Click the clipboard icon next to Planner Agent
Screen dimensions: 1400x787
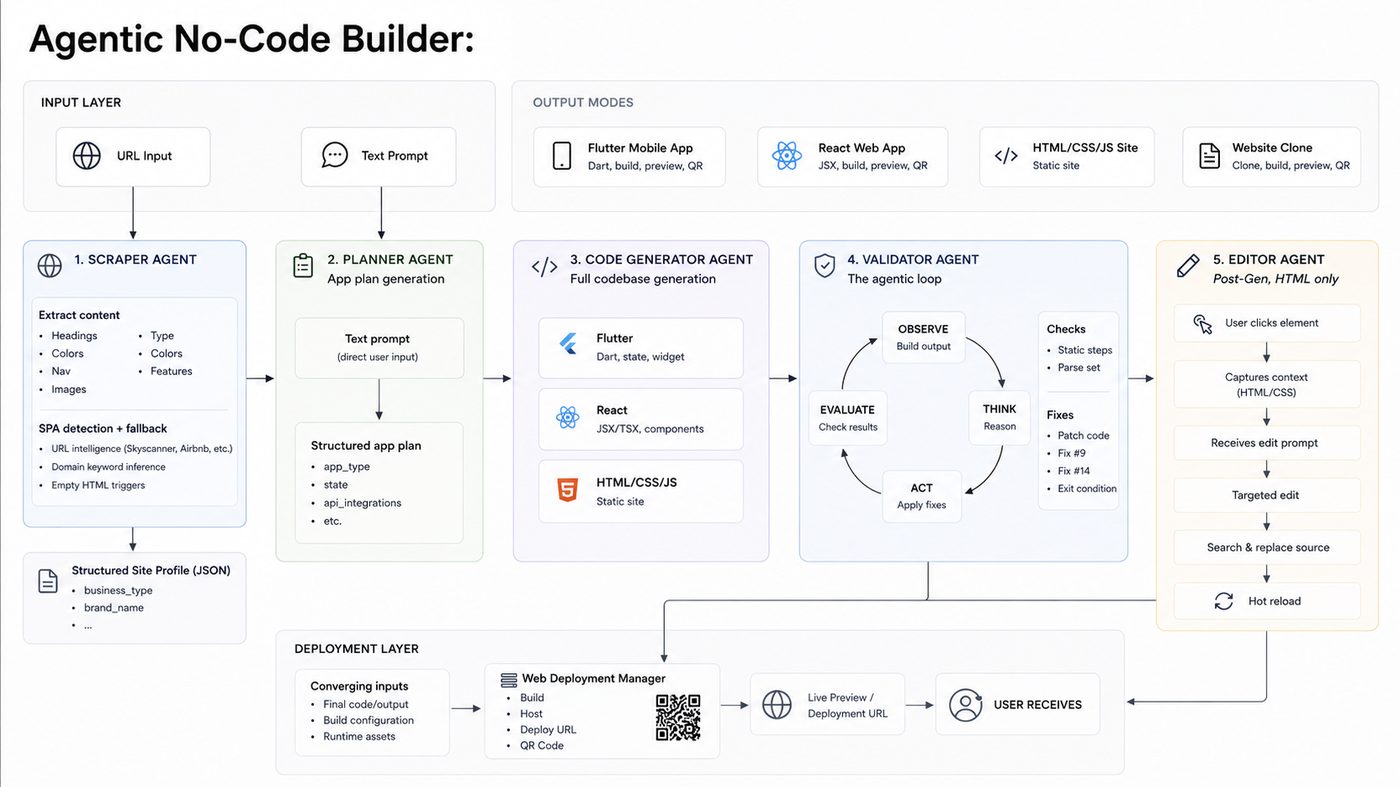pyautogui.click(x=303, y=266)
